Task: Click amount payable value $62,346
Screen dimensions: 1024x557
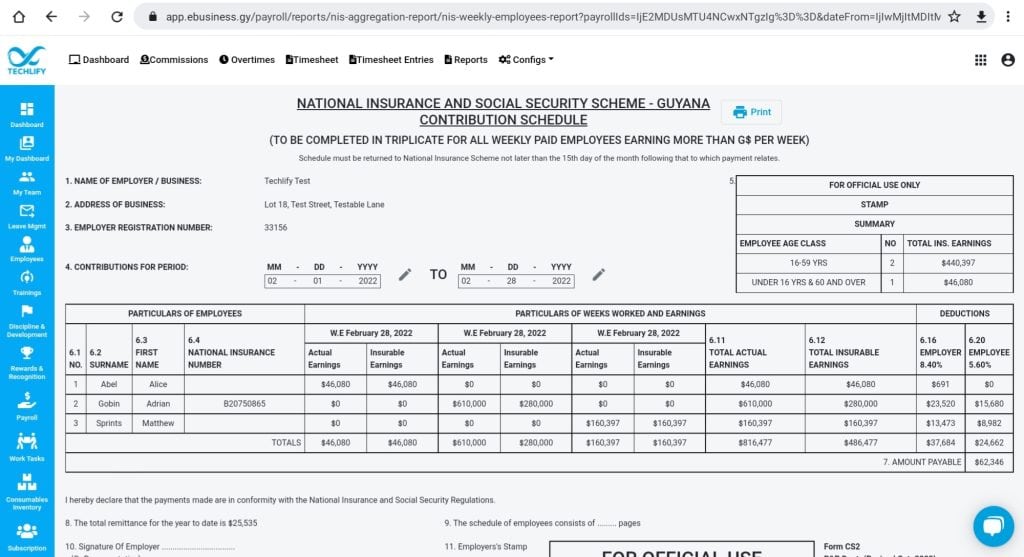Action: click(x=989, y=462)
